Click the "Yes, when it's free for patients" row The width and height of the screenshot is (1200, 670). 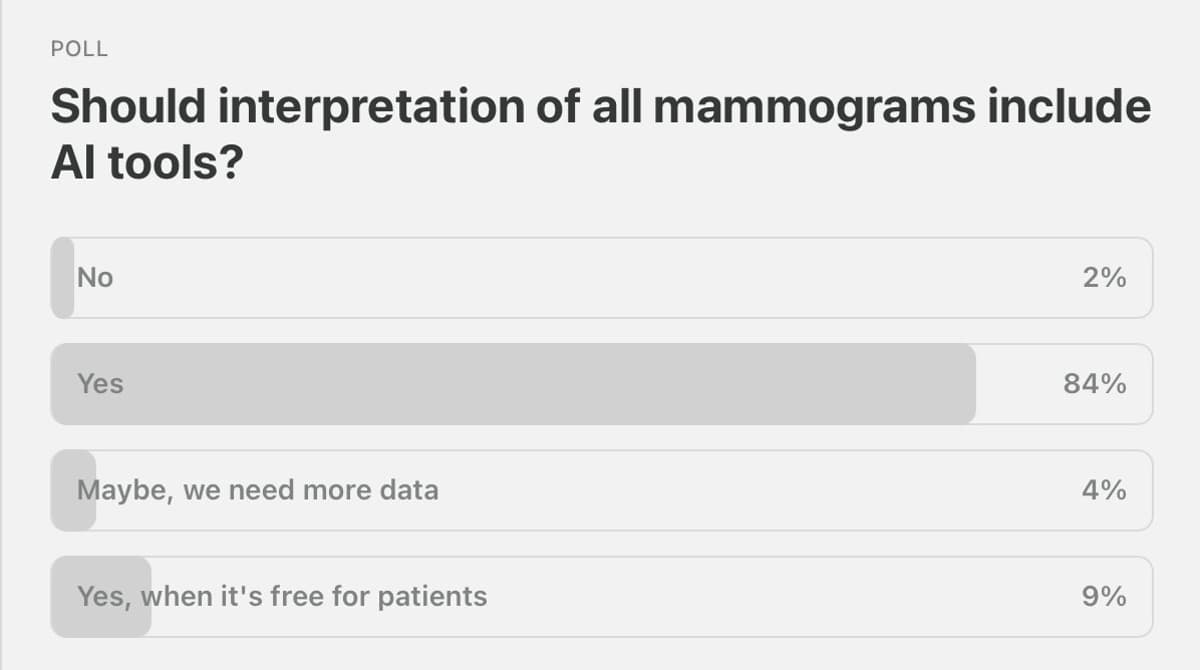tap(600, 595)
